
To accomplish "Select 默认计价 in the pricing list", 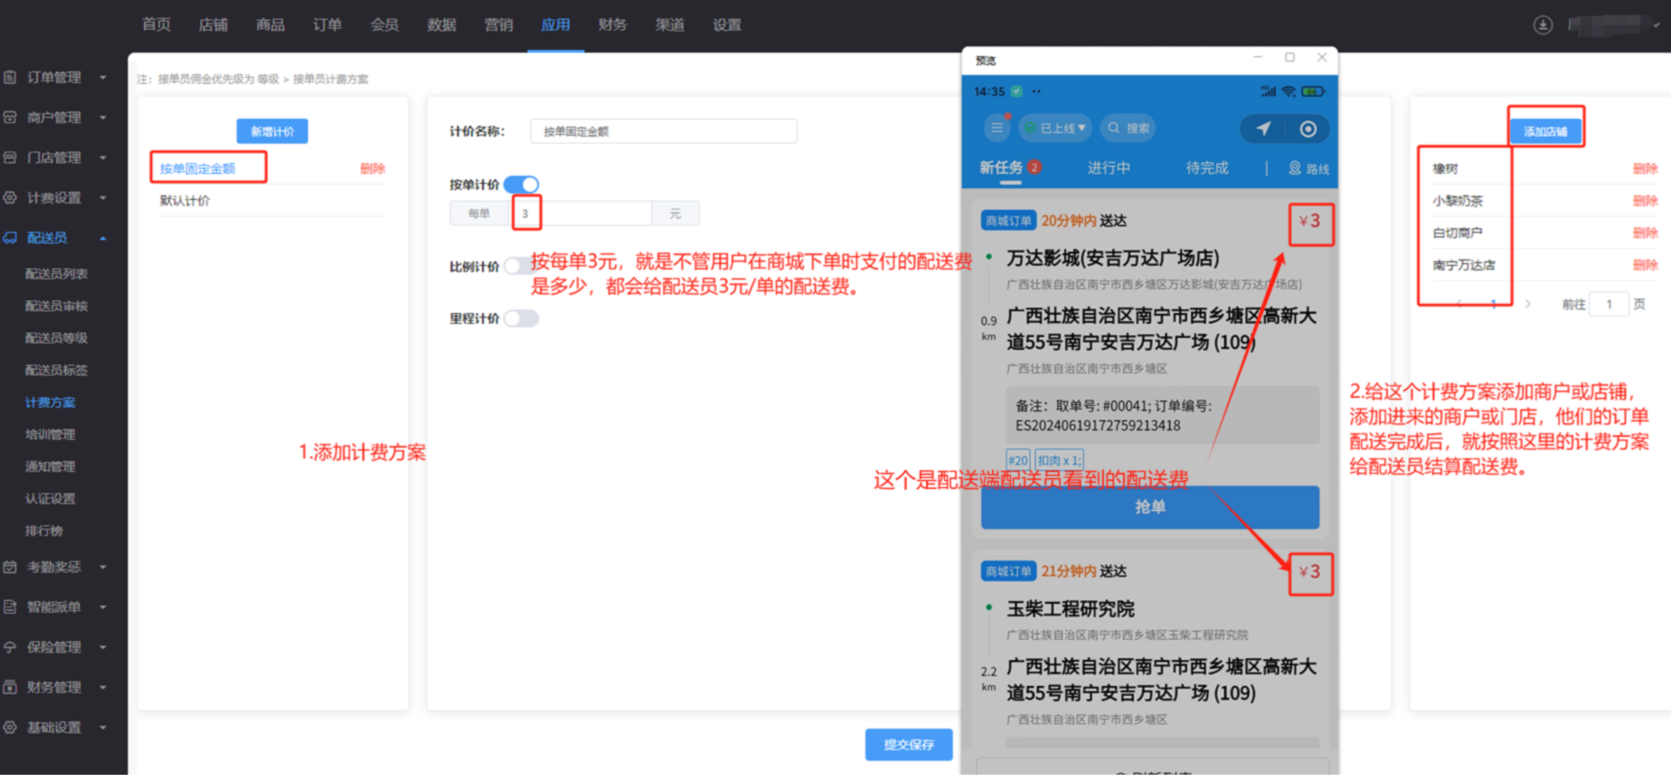I will [x=185, y=200].
